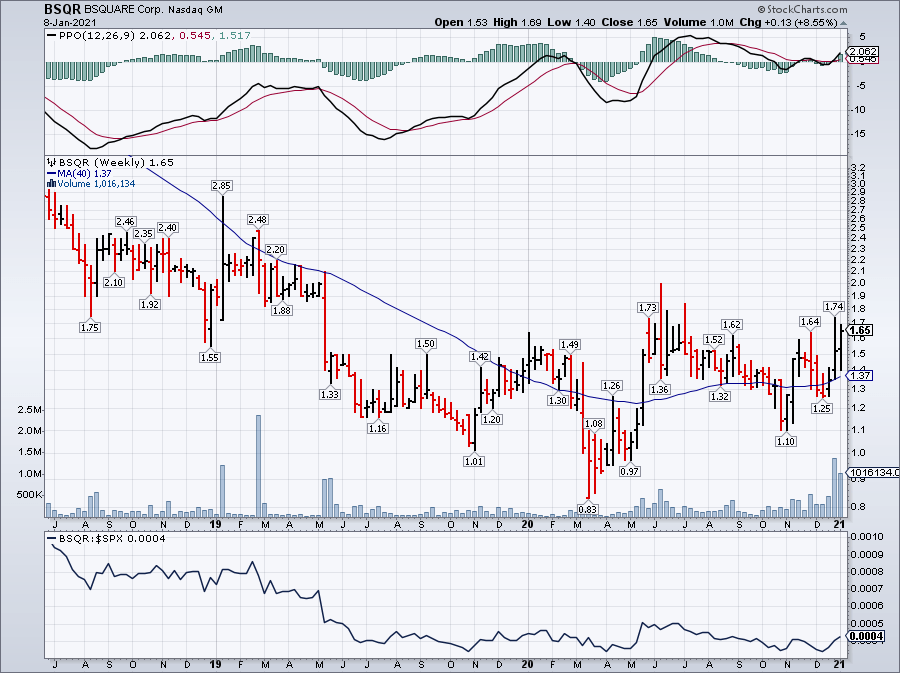The image size is (900, 673).
Task: Click the PPO(12,26,9) indicator label
Action: point(97,36)
